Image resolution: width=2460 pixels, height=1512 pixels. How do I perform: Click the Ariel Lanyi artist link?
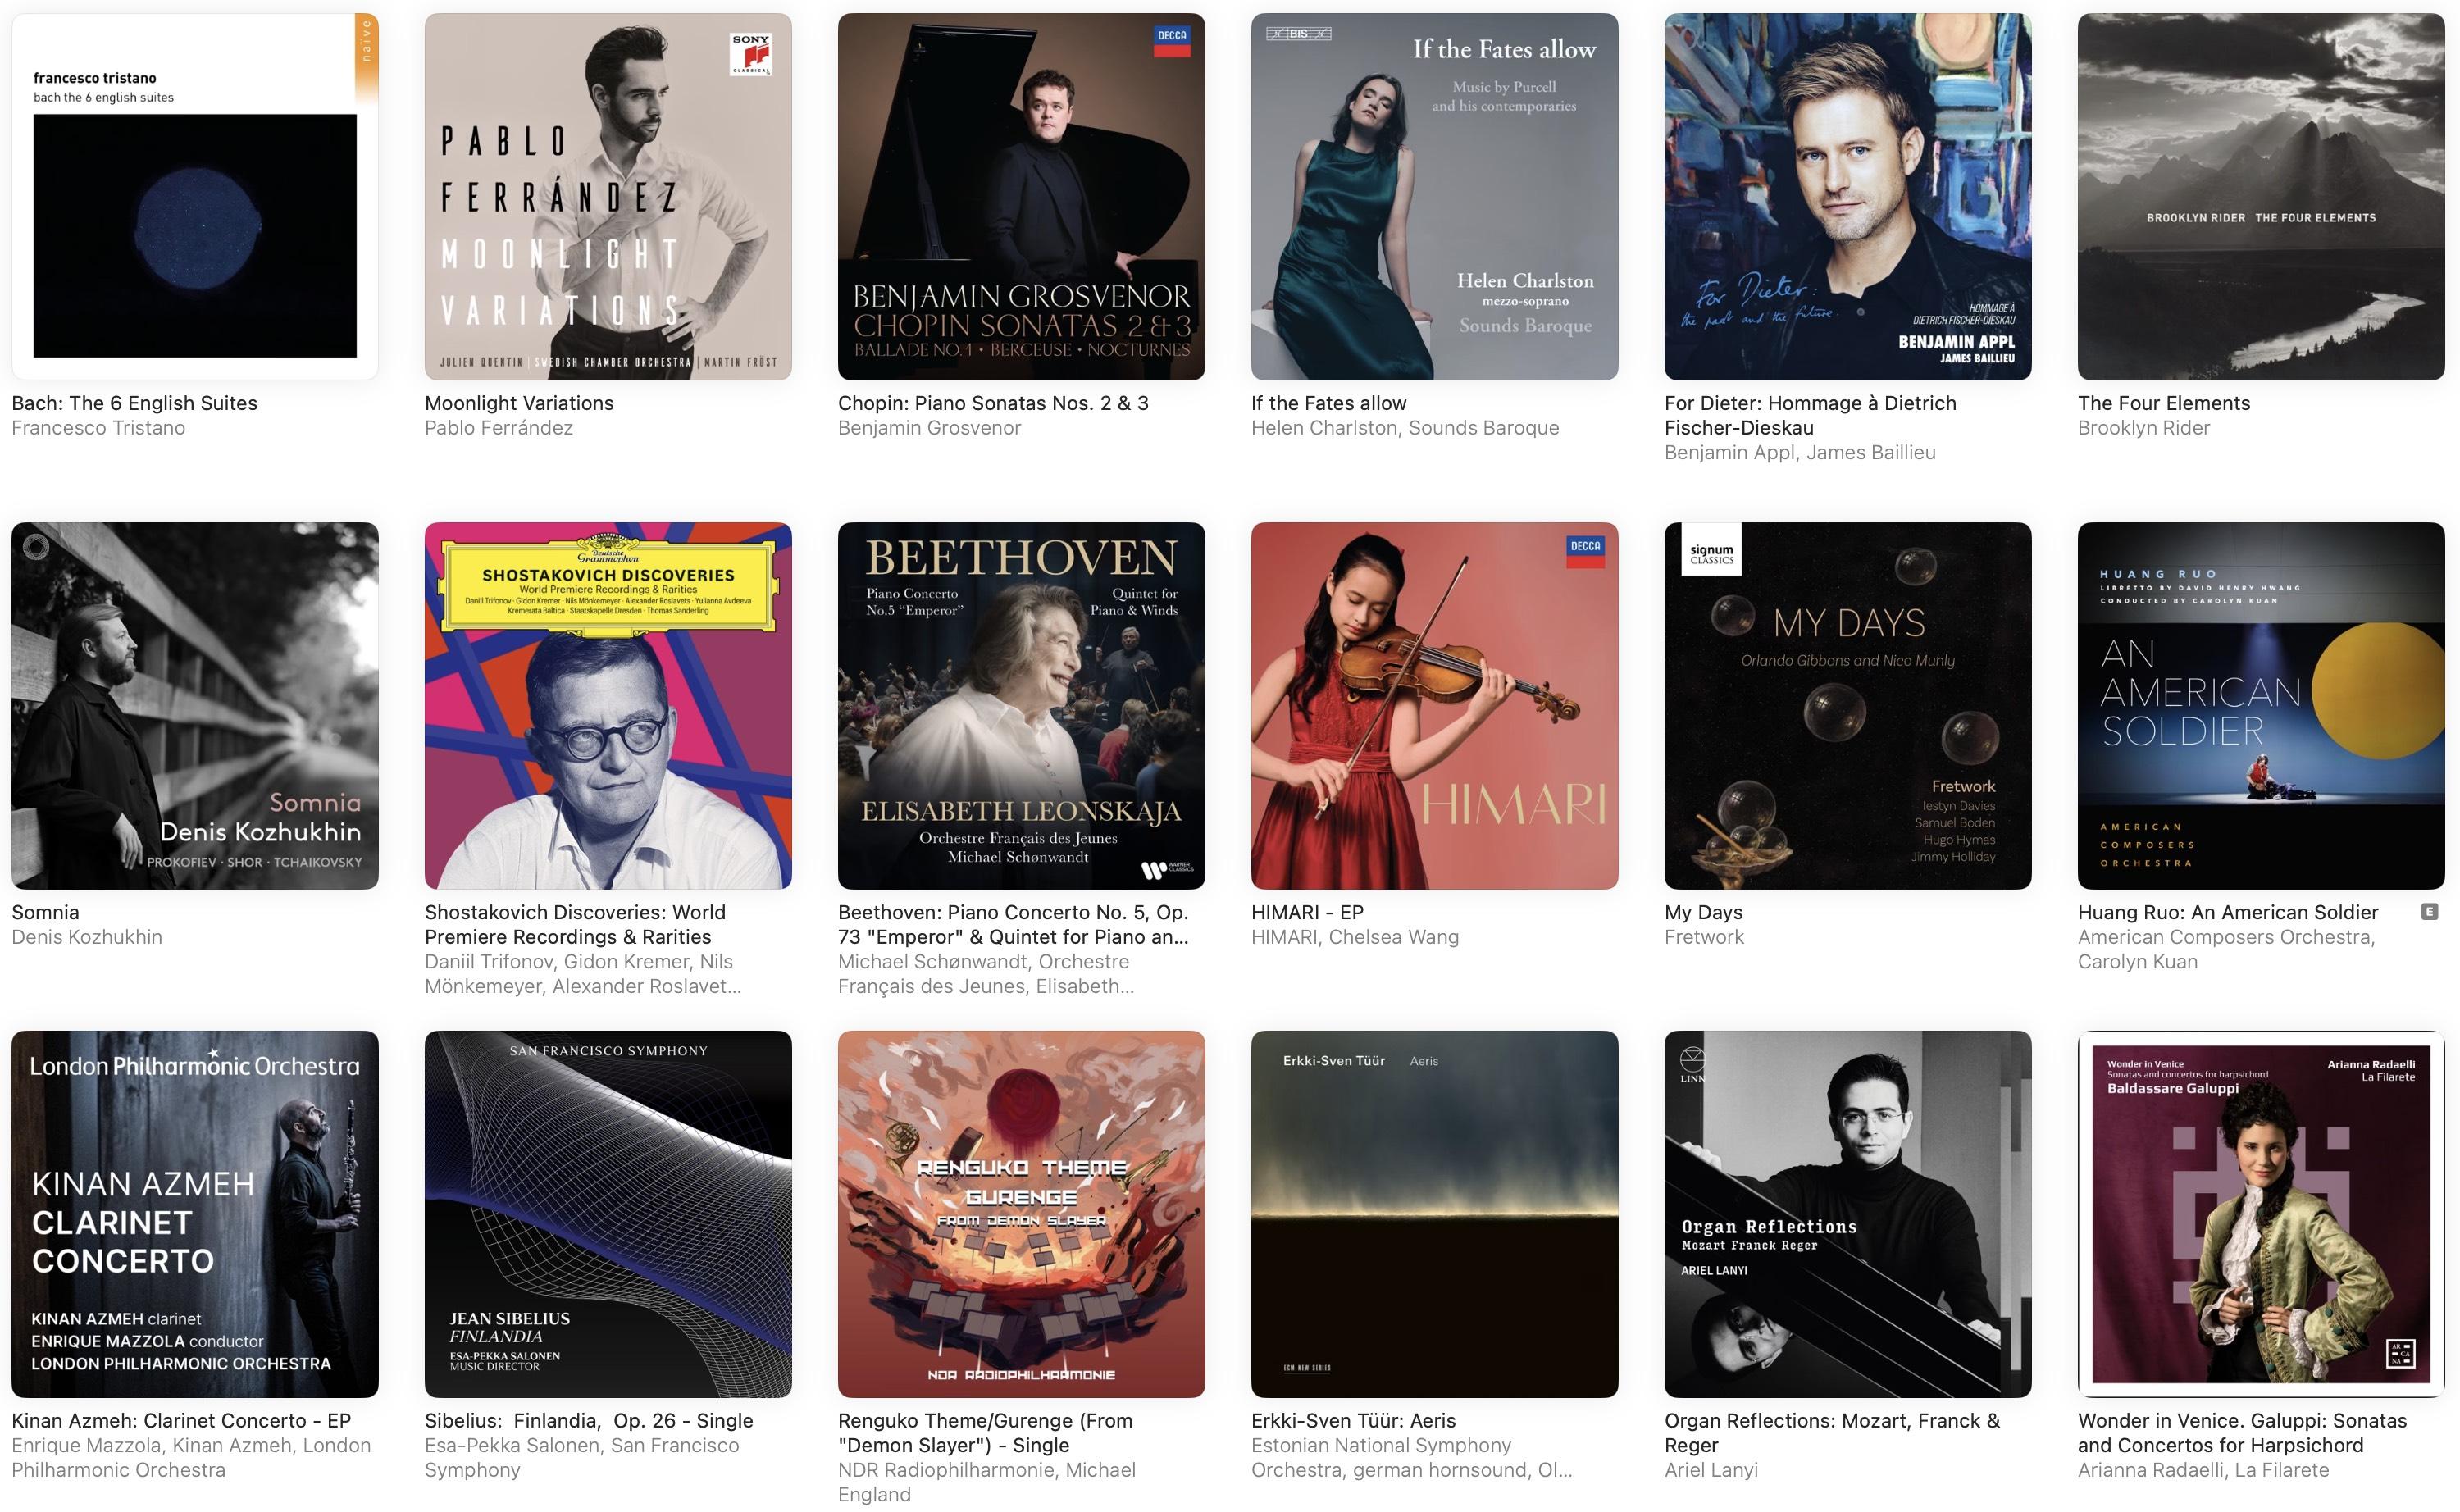click(x=1711, y=1470)
